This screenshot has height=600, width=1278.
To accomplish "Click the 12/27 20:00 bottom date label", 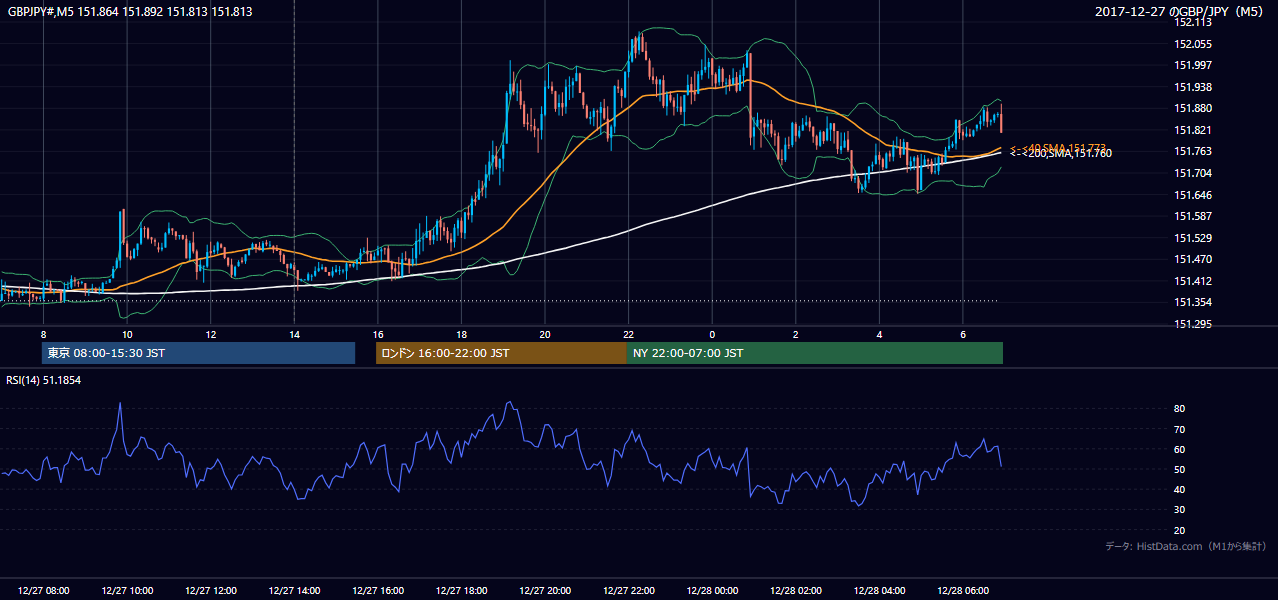I will point(545,591).
